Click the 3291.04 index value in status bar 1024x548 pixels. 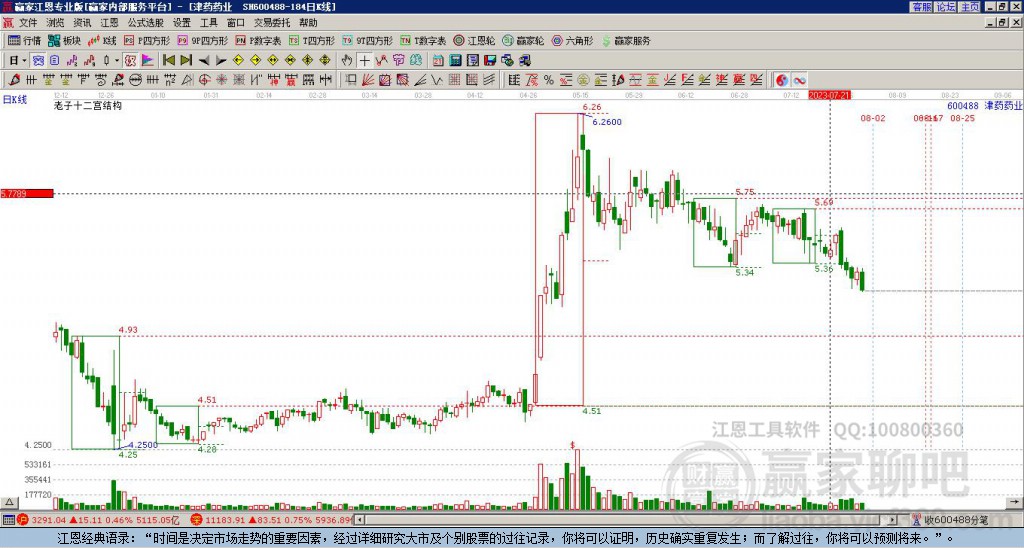tap(49, 520)
